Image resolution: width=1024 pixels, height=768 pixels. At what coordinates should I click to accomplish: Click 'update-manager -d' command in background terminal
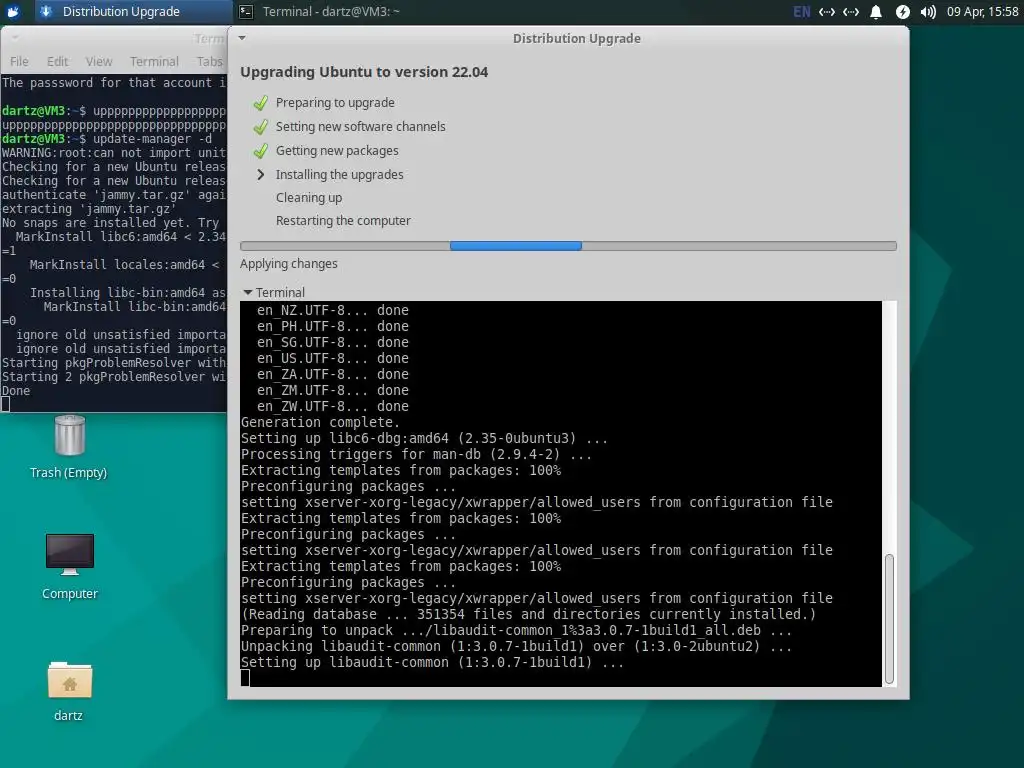(x=152, y=139)
